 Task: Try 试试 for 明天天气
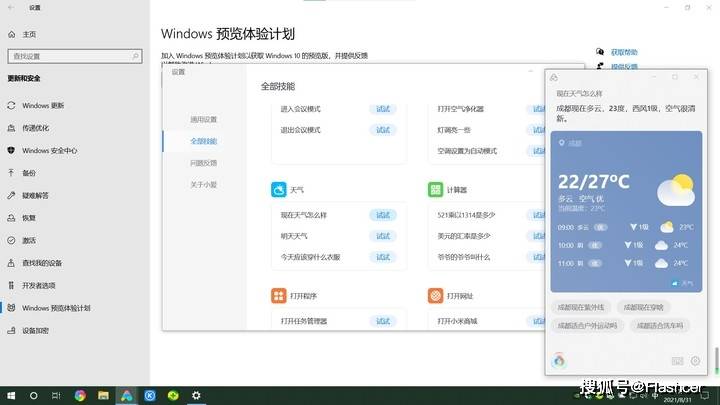pyautogui.click(x=383, y=236)
